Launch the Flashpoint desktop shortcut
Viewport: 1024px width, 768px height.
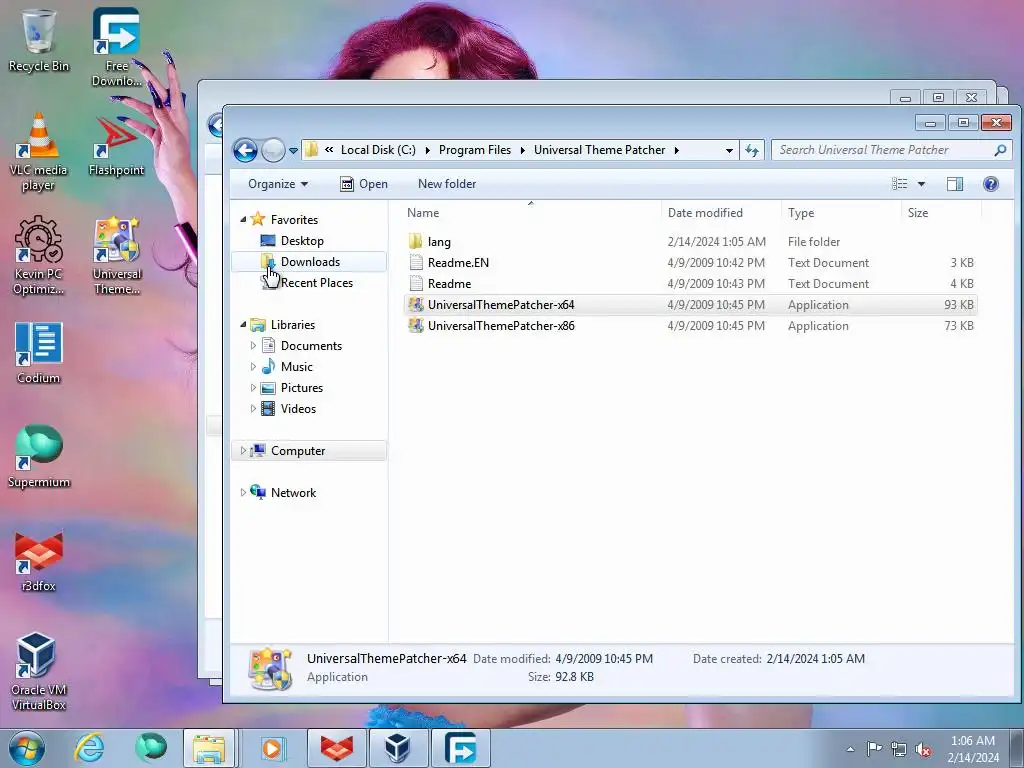click(116, 145)
